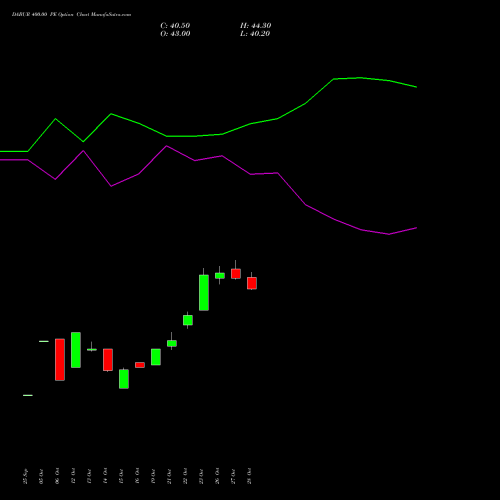Select the red candle above 14 Oct
The width and height of the screenshot is (500, 500).
(108, 360)
